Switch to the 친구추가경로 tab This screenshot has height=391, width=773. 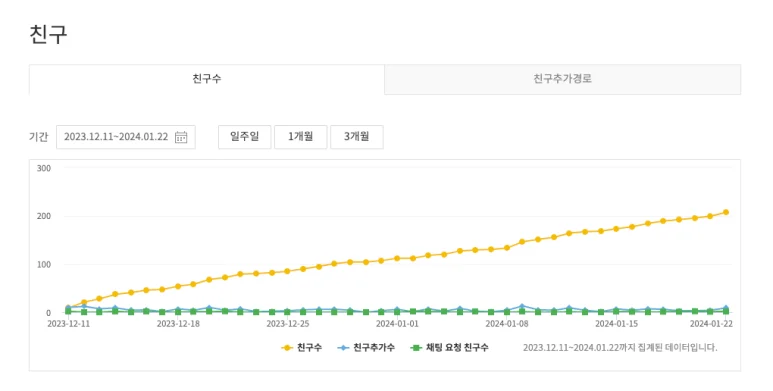pyautogui.click(x=562, y=79)
